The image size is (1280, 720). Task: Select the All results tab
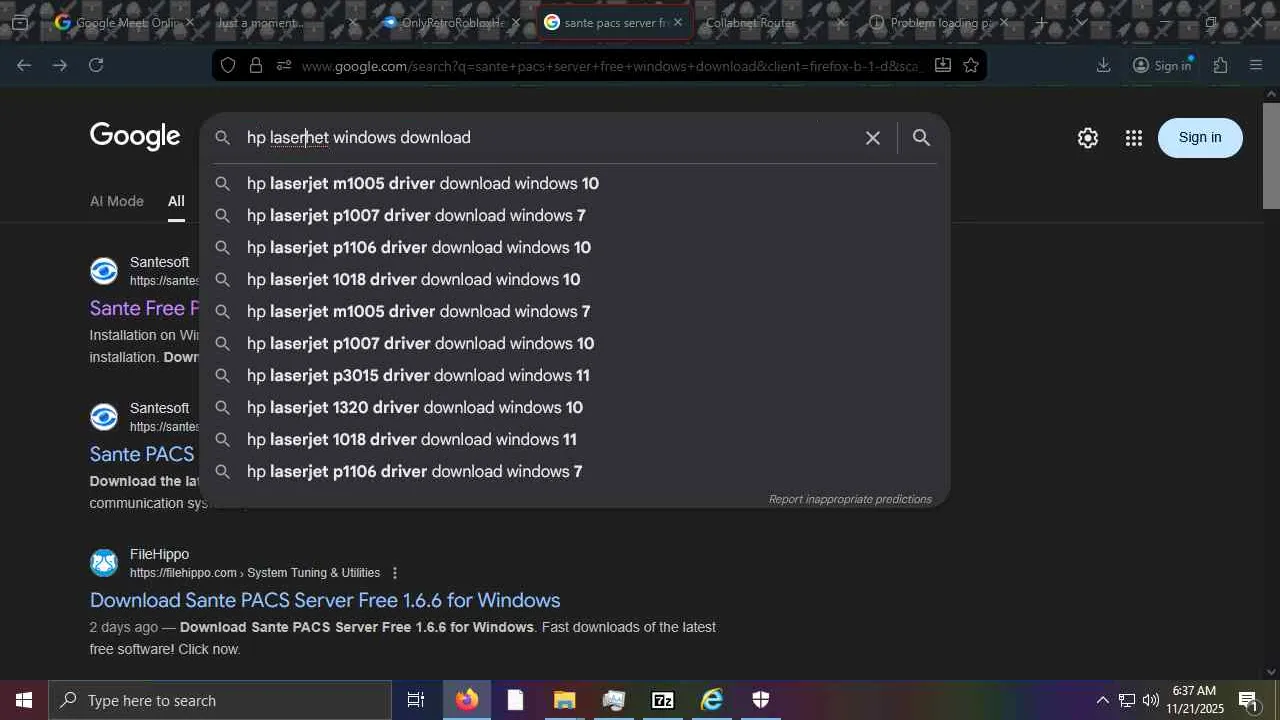point(176,201)
